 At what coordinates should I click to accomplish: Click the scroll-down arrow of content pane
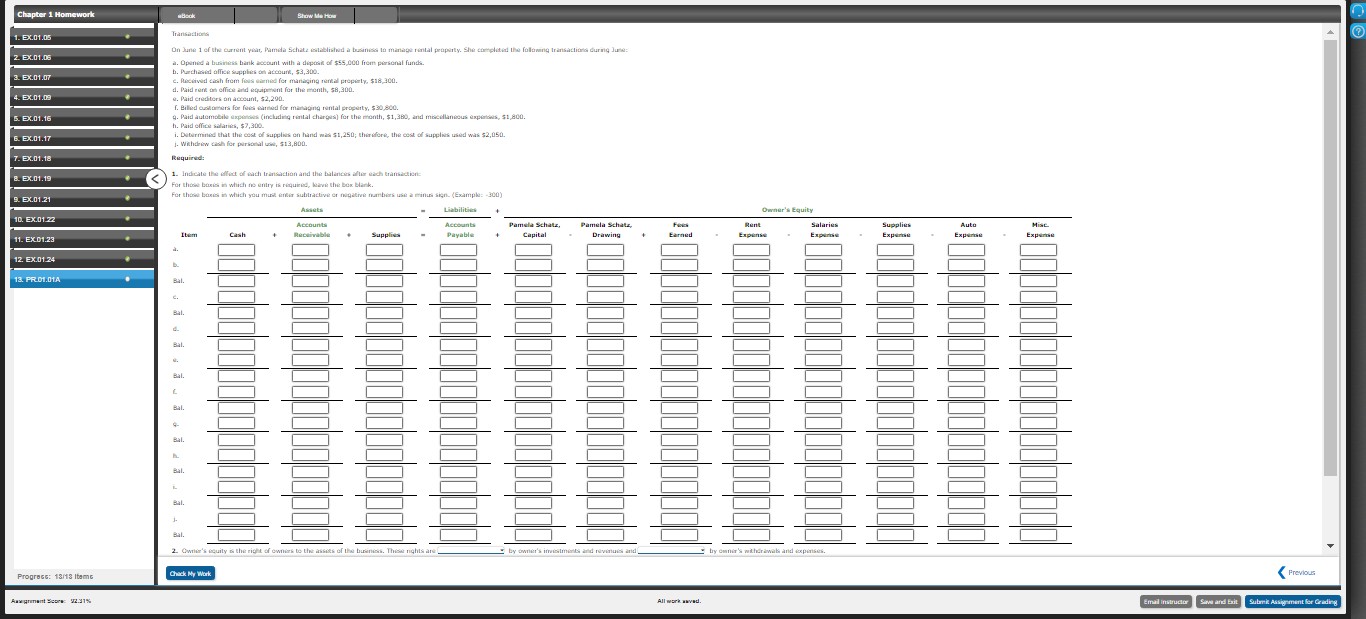1329,546
